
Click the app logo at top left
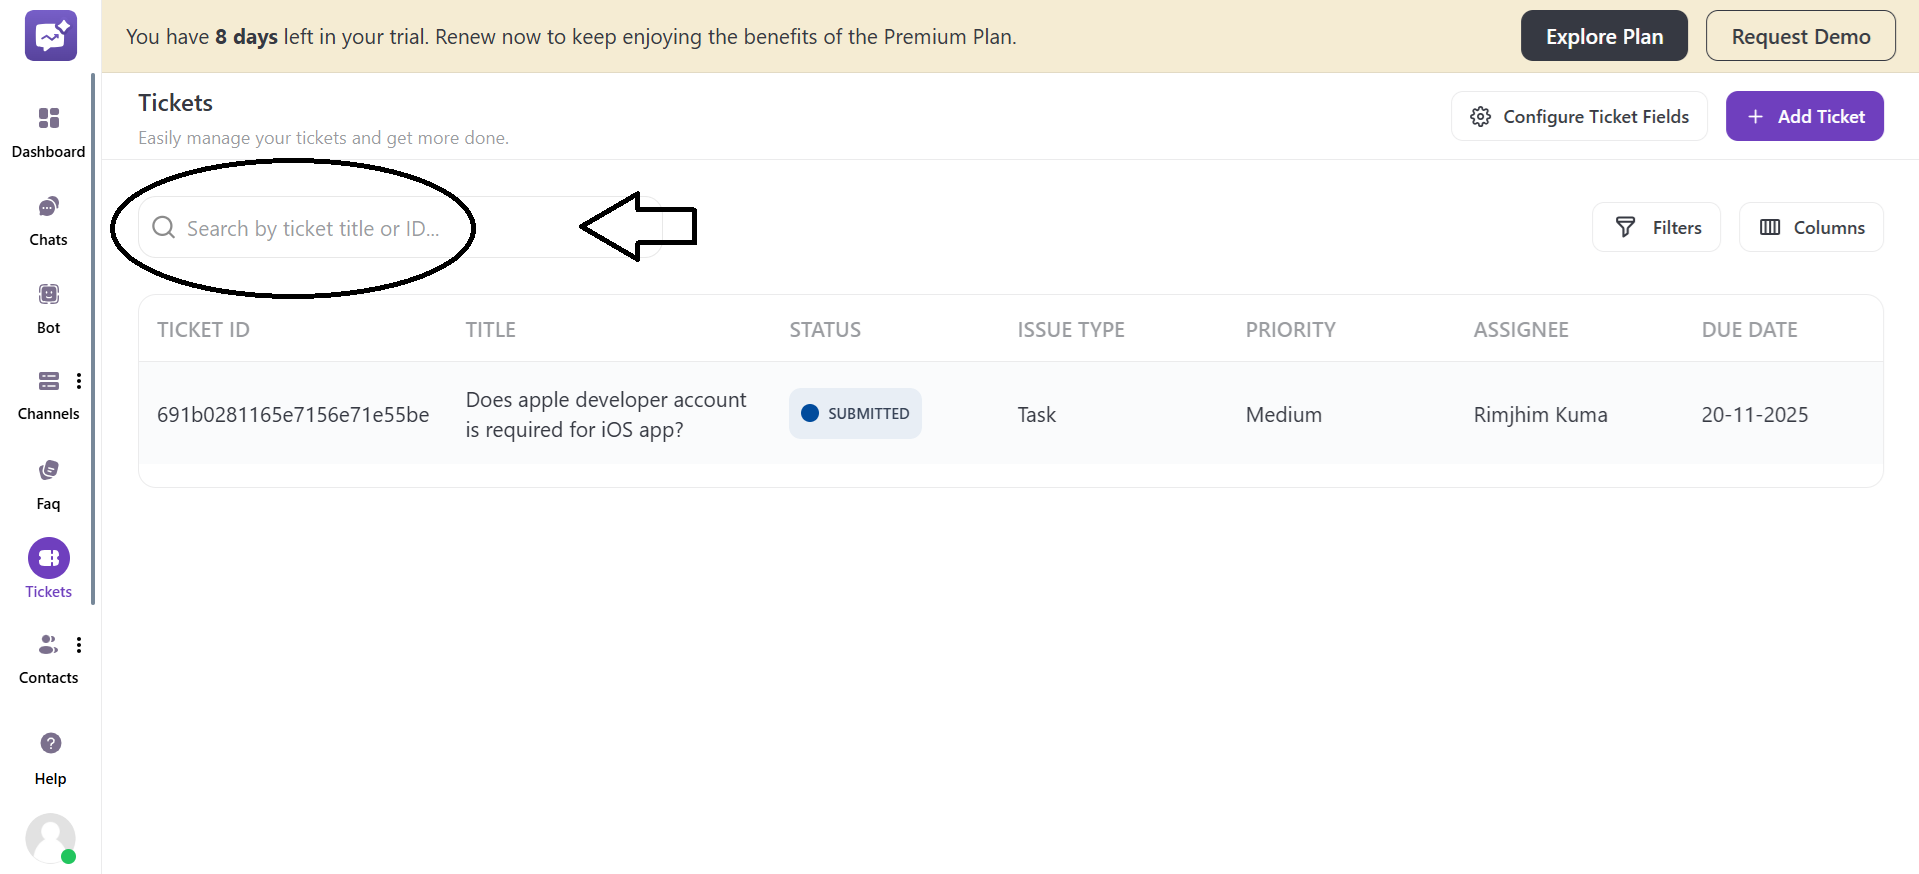50,36
